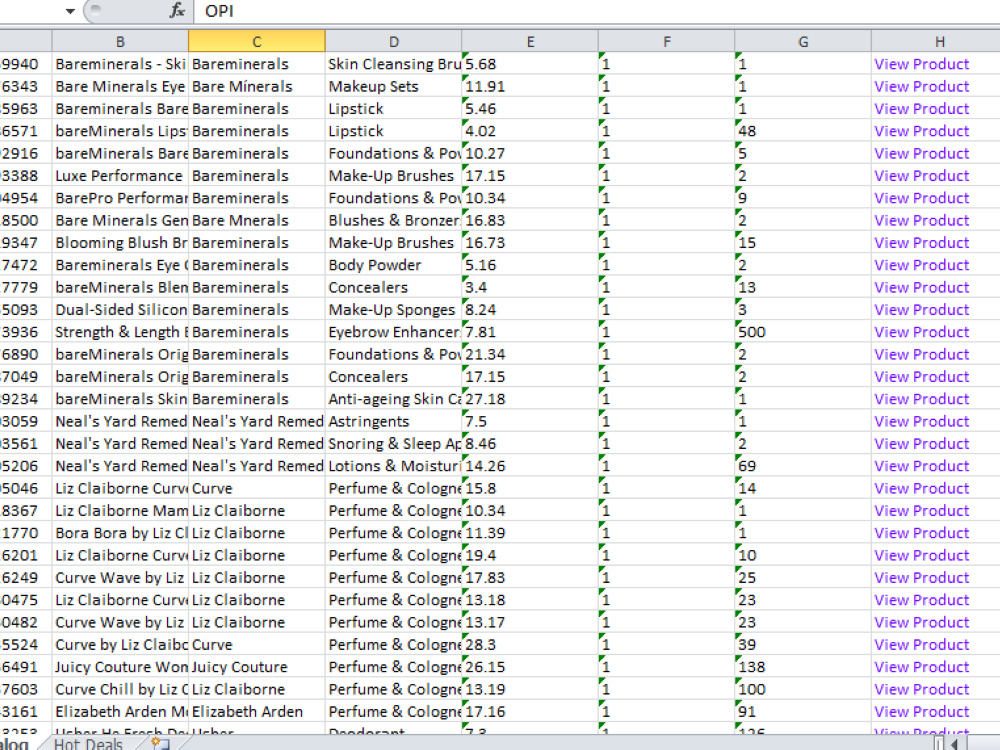
Task: Open View Product link in Juicy Couture row
Action: pyautogui.click(x=922, y=666)
